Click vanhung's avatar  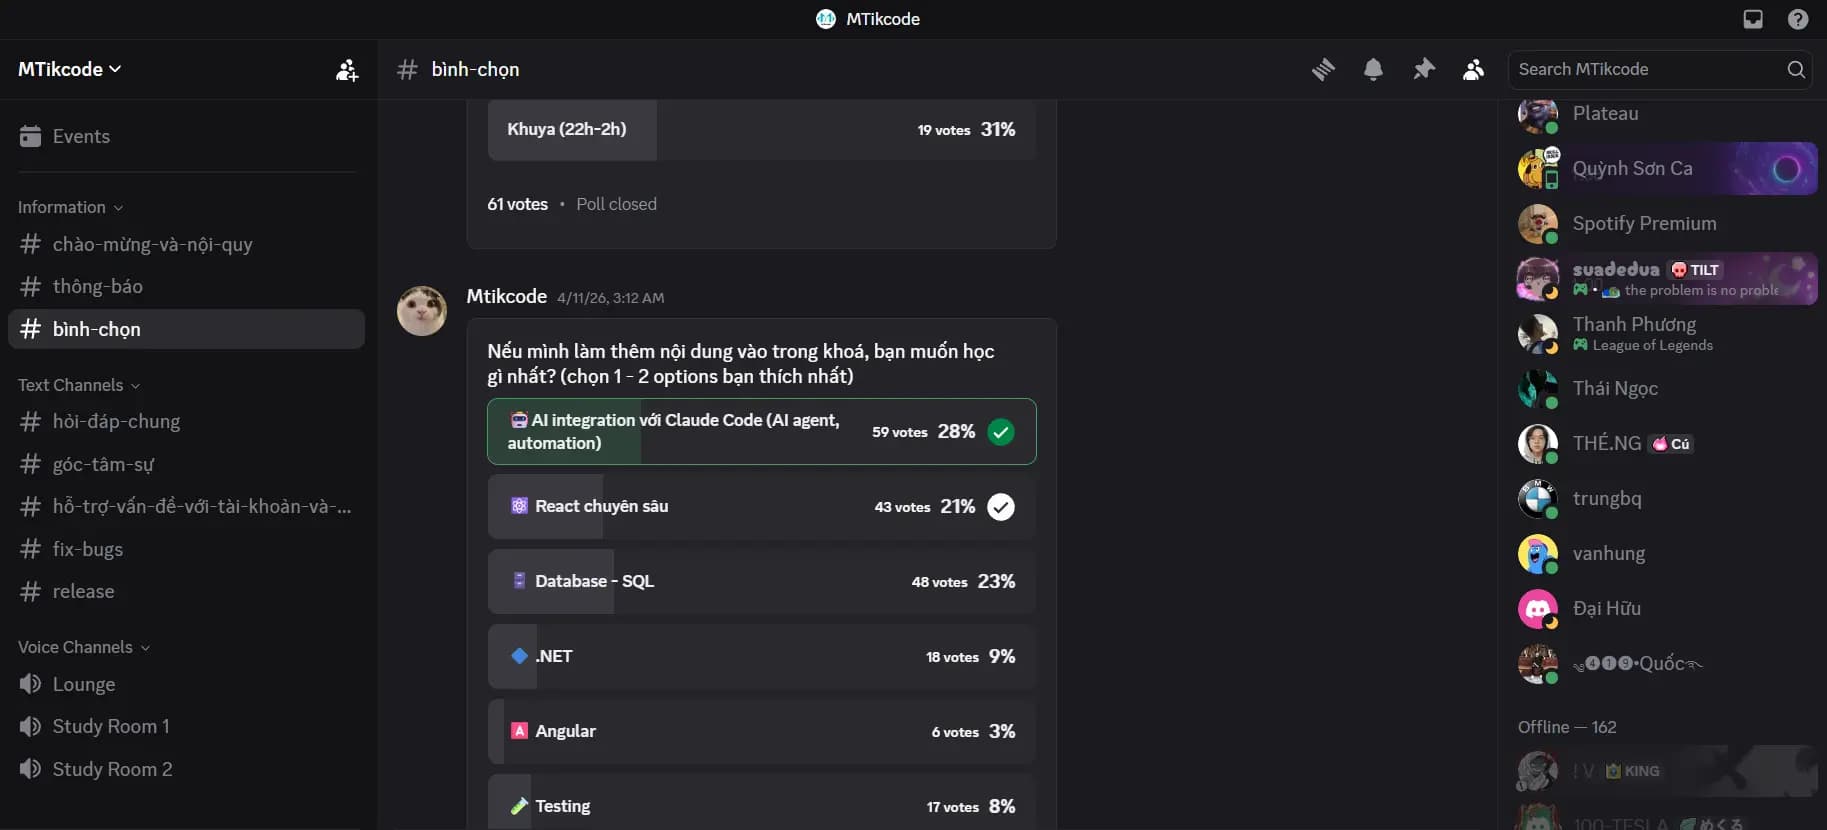(1537, 553)
